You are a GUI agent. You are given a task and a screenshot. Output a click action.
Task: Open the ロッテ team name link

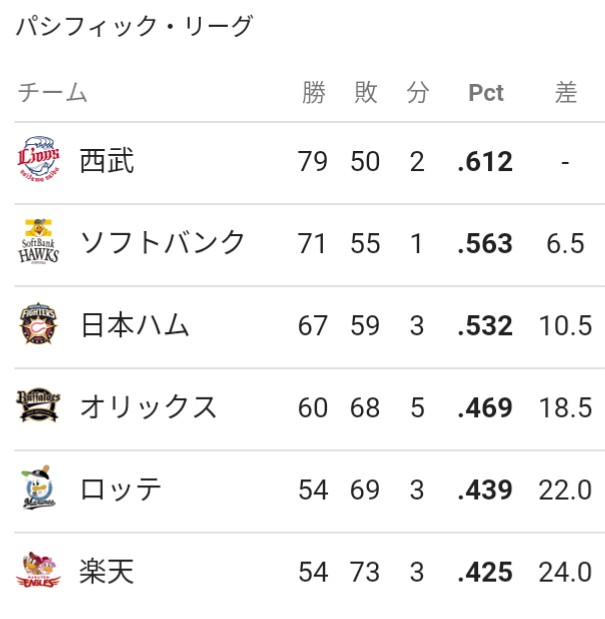coord(120,489)
